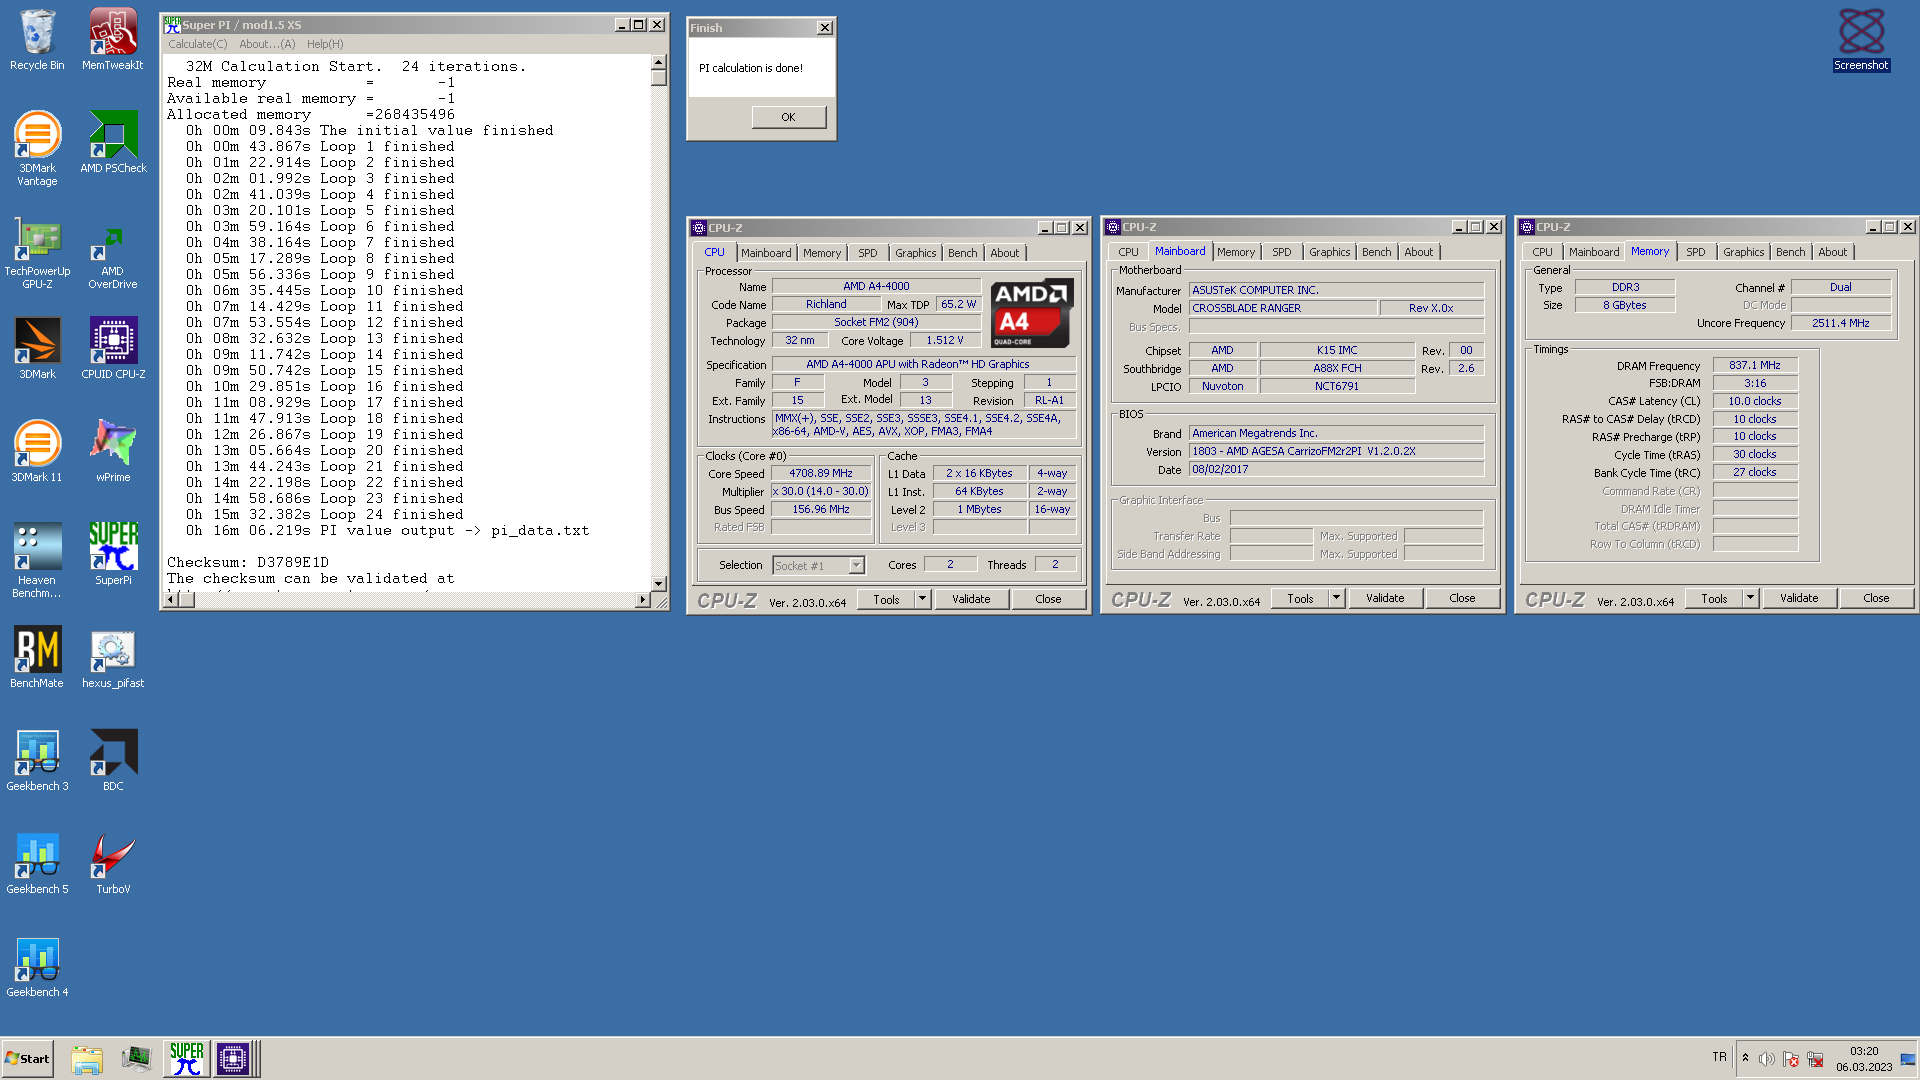Viewport: 1920px width, 1080px height.
Task: Open Geekbench 4 desktop icon
Action: [37, 966]
